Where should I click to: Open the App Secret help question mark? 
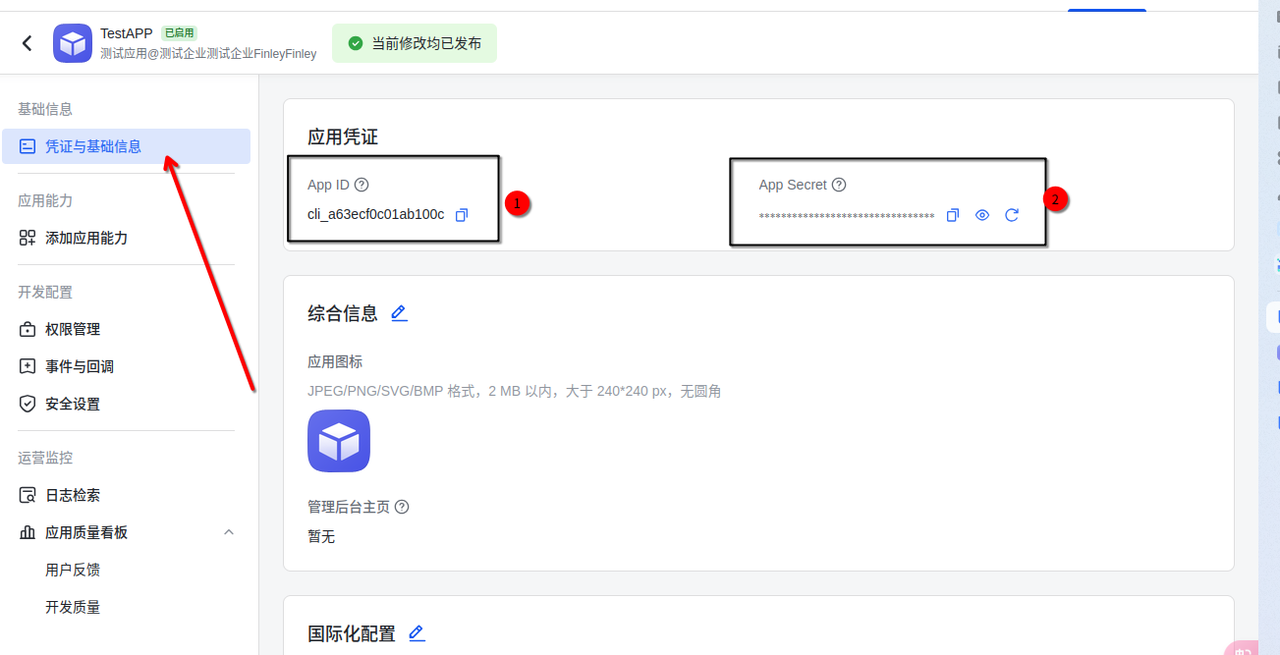point(838,184)
